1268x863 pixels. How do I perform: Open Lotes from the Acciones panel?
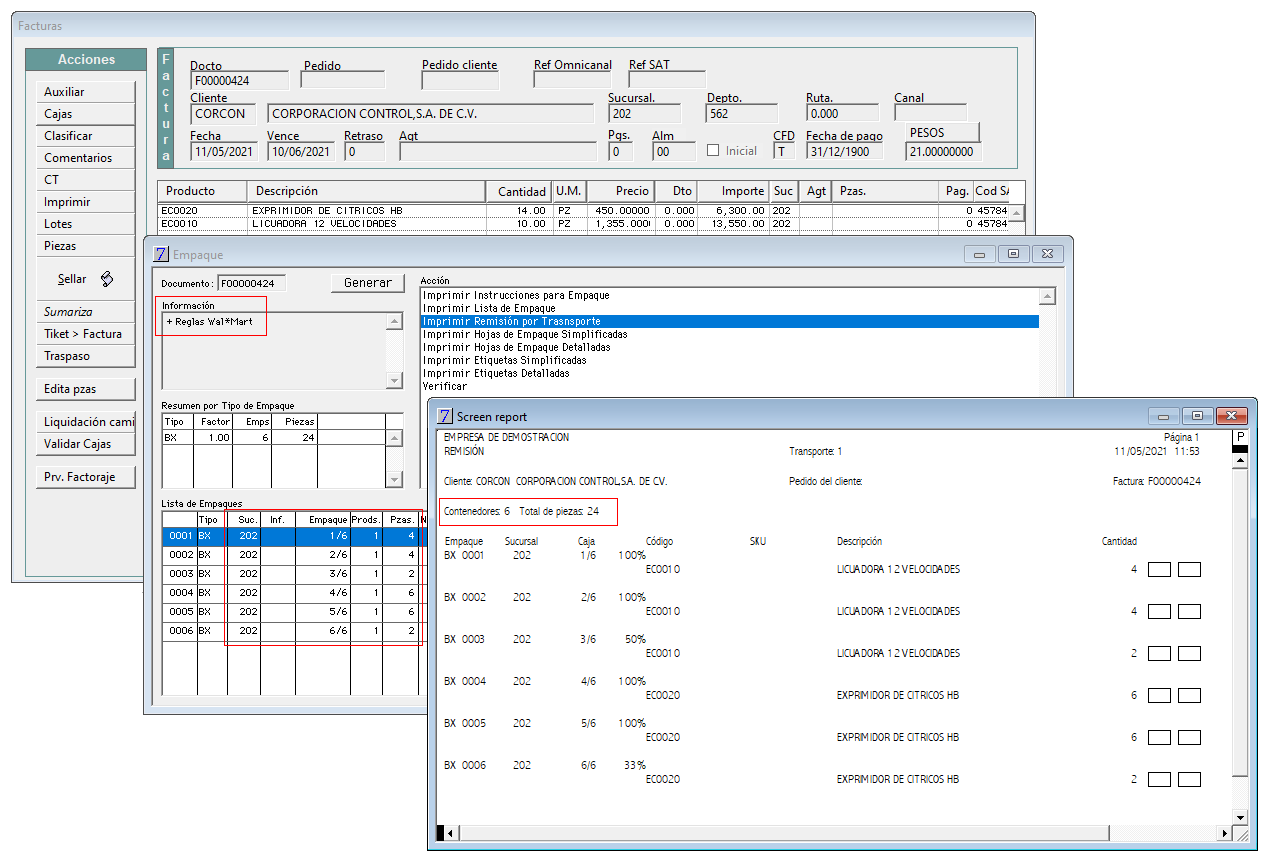tap(85, 224)
